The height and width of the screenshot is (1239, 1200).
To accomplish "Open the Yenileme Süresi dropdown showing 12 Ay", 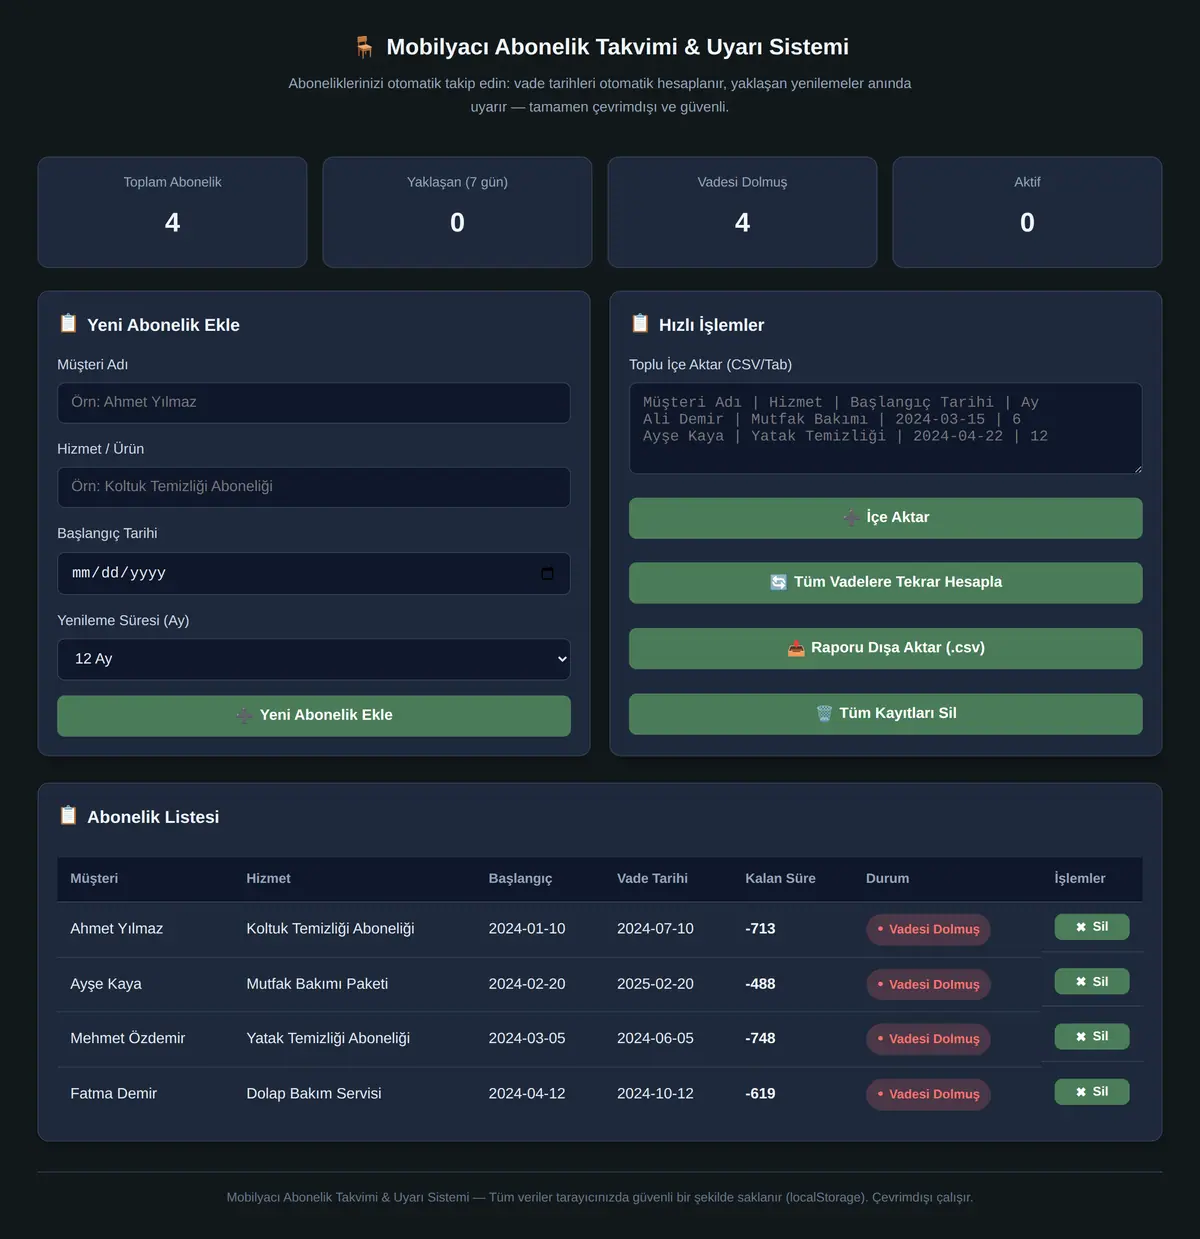I will point(314,659).
